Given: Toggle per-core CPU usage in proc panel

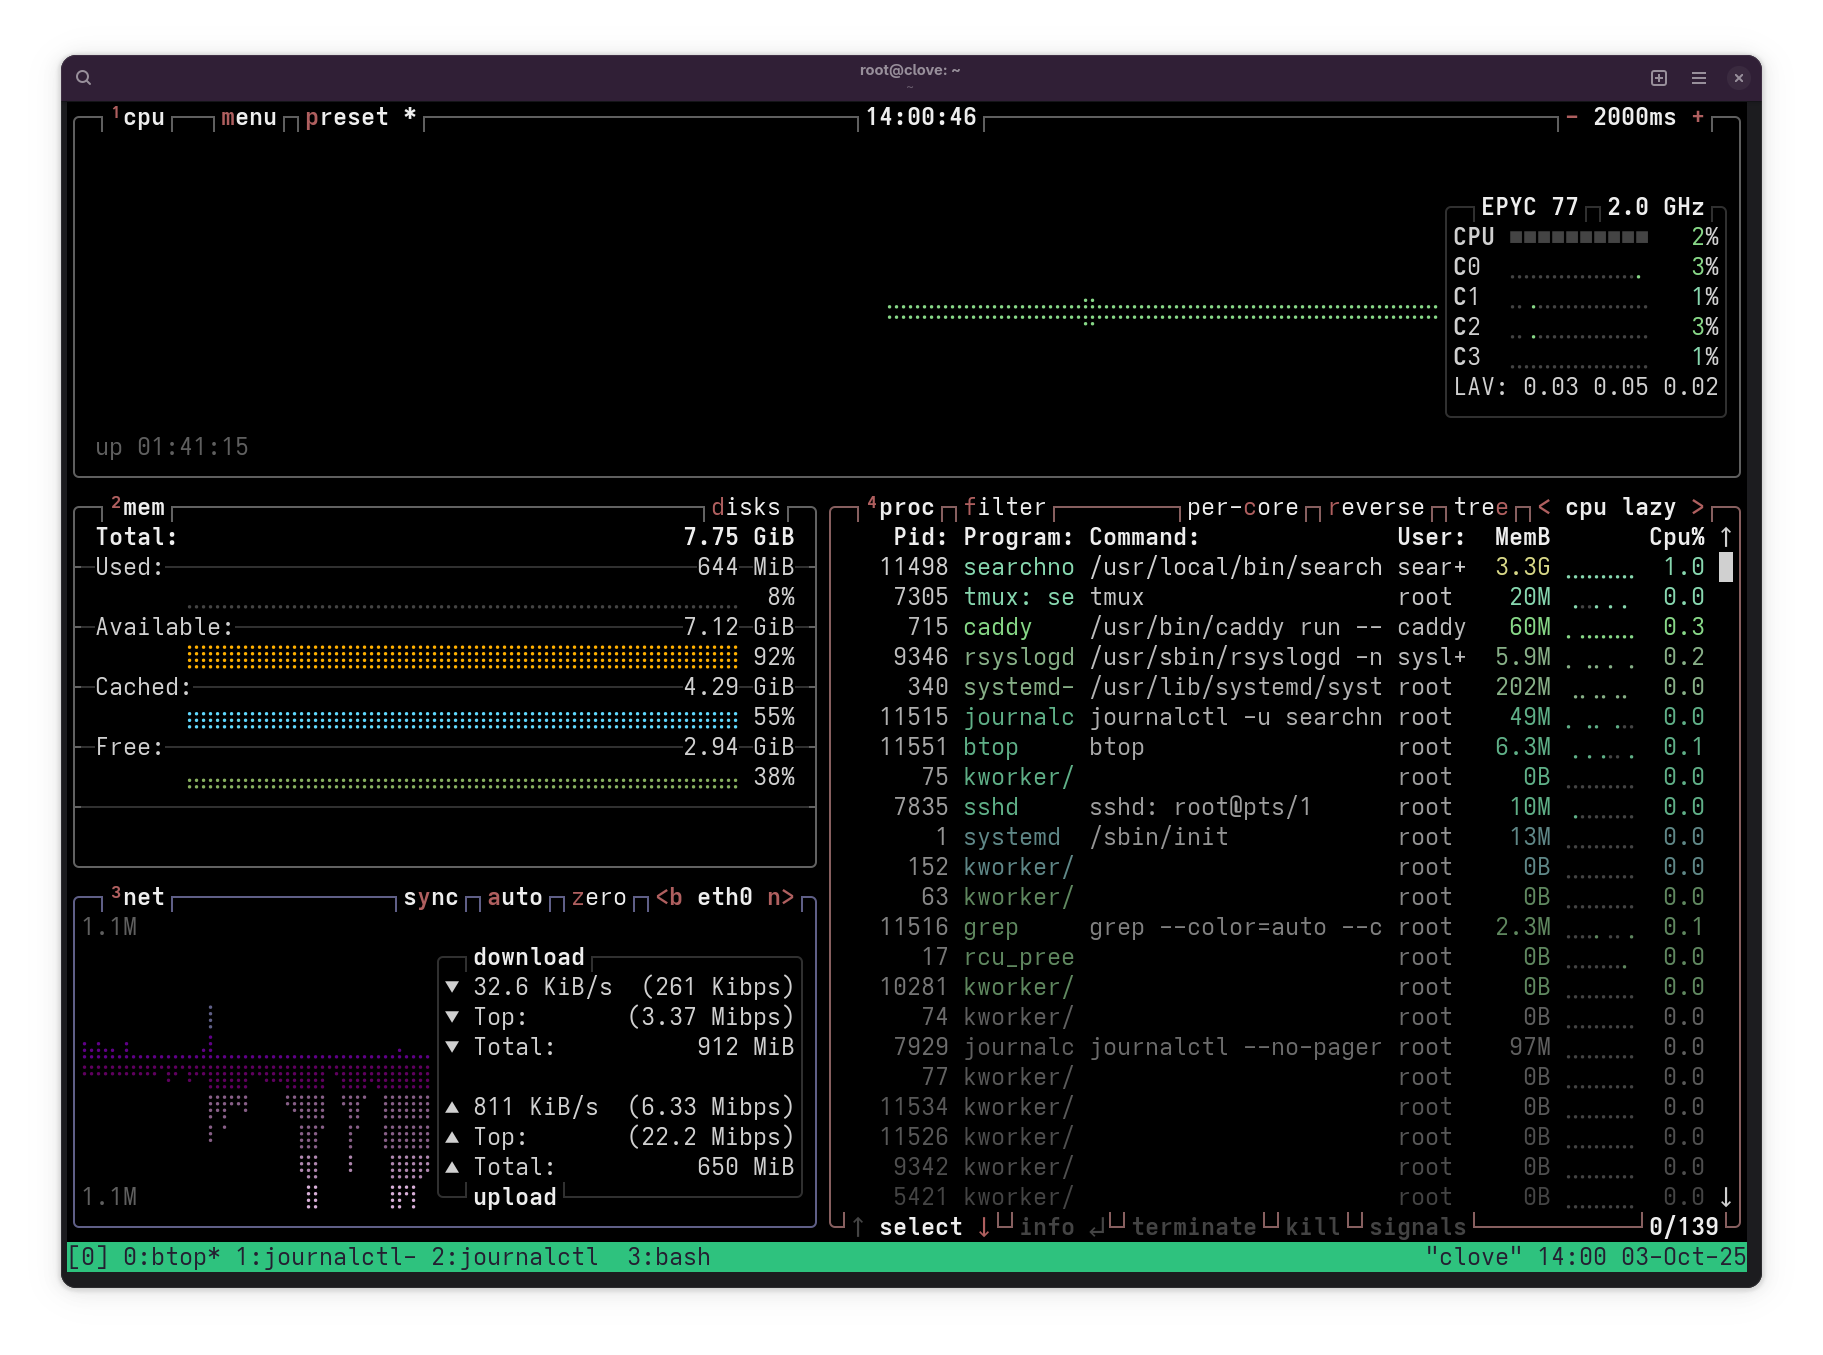Looking at the screenshot, I should 1242,507.
